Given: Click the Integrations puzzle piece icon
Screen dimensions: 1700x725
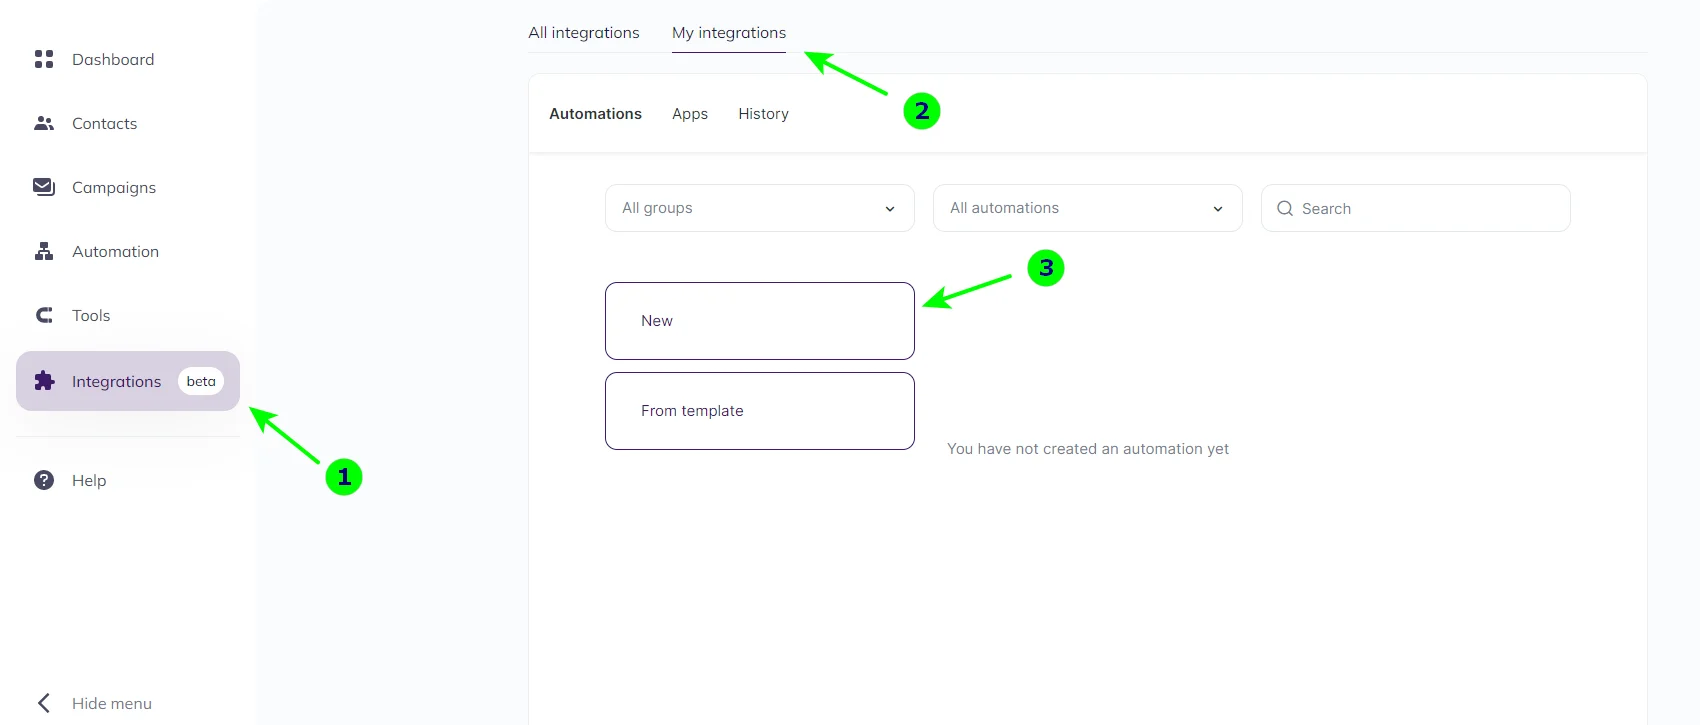Looking at the screenshot, I should coord(43,381).
